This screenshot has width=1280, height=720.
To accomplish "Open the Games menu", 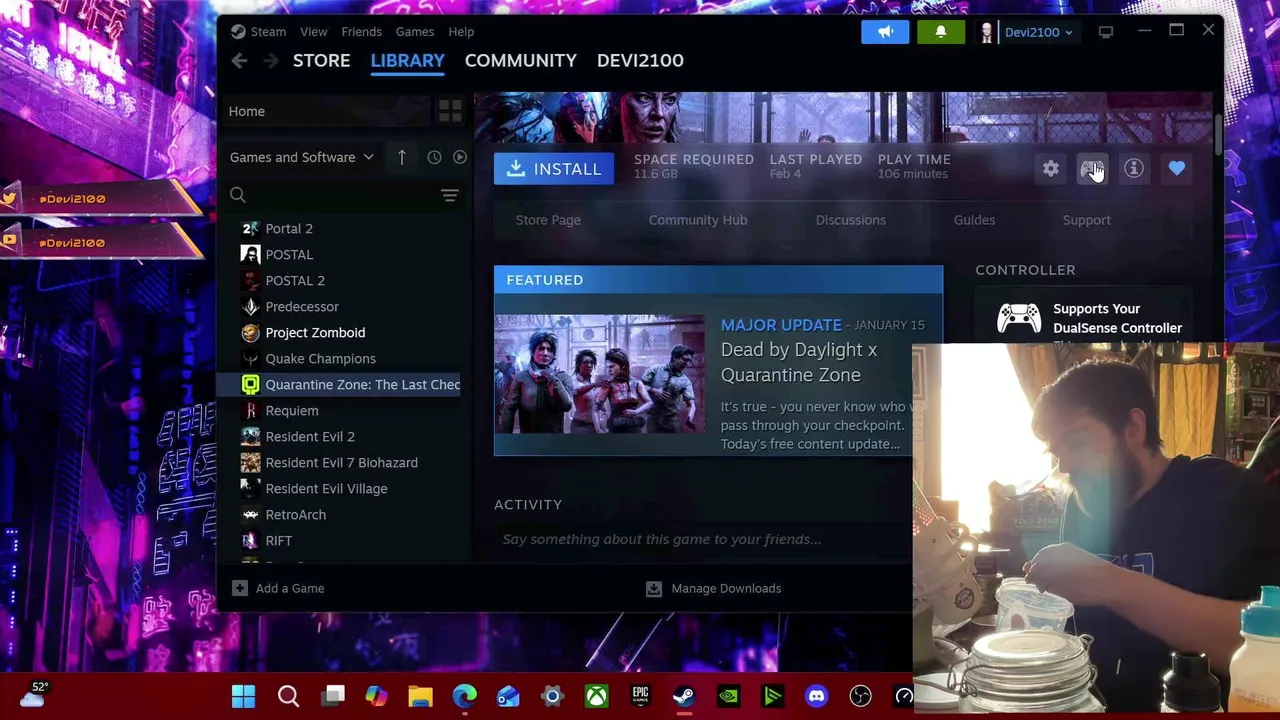I will click(x=415, y=32).
